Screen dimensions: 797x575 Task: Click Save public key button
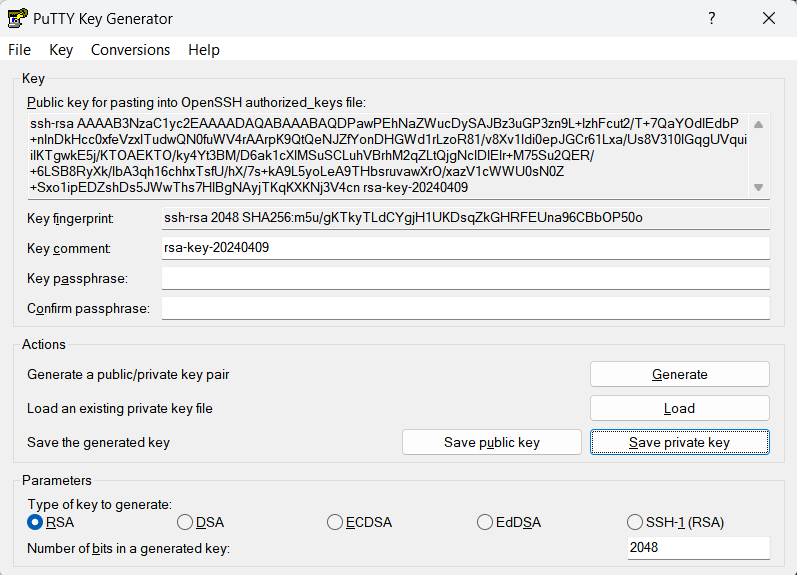[492, 442]
